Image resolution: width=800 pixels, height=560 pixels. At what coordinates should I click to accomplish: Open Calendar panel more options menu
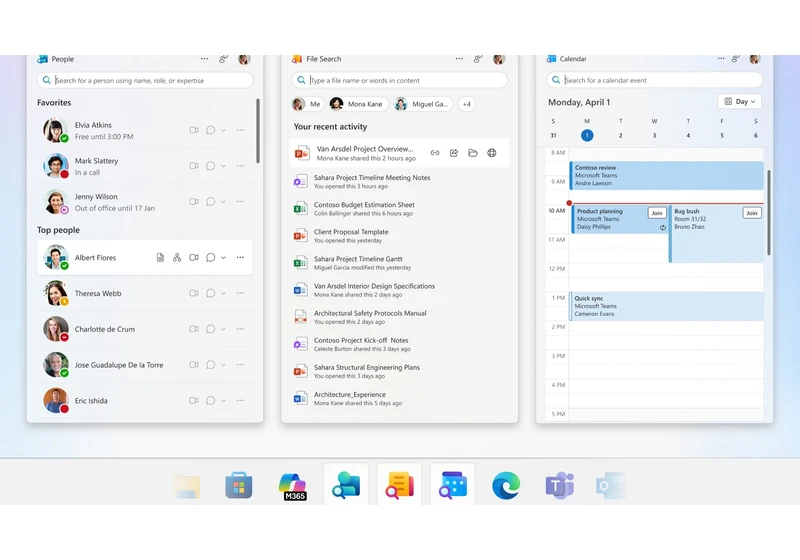721,59
